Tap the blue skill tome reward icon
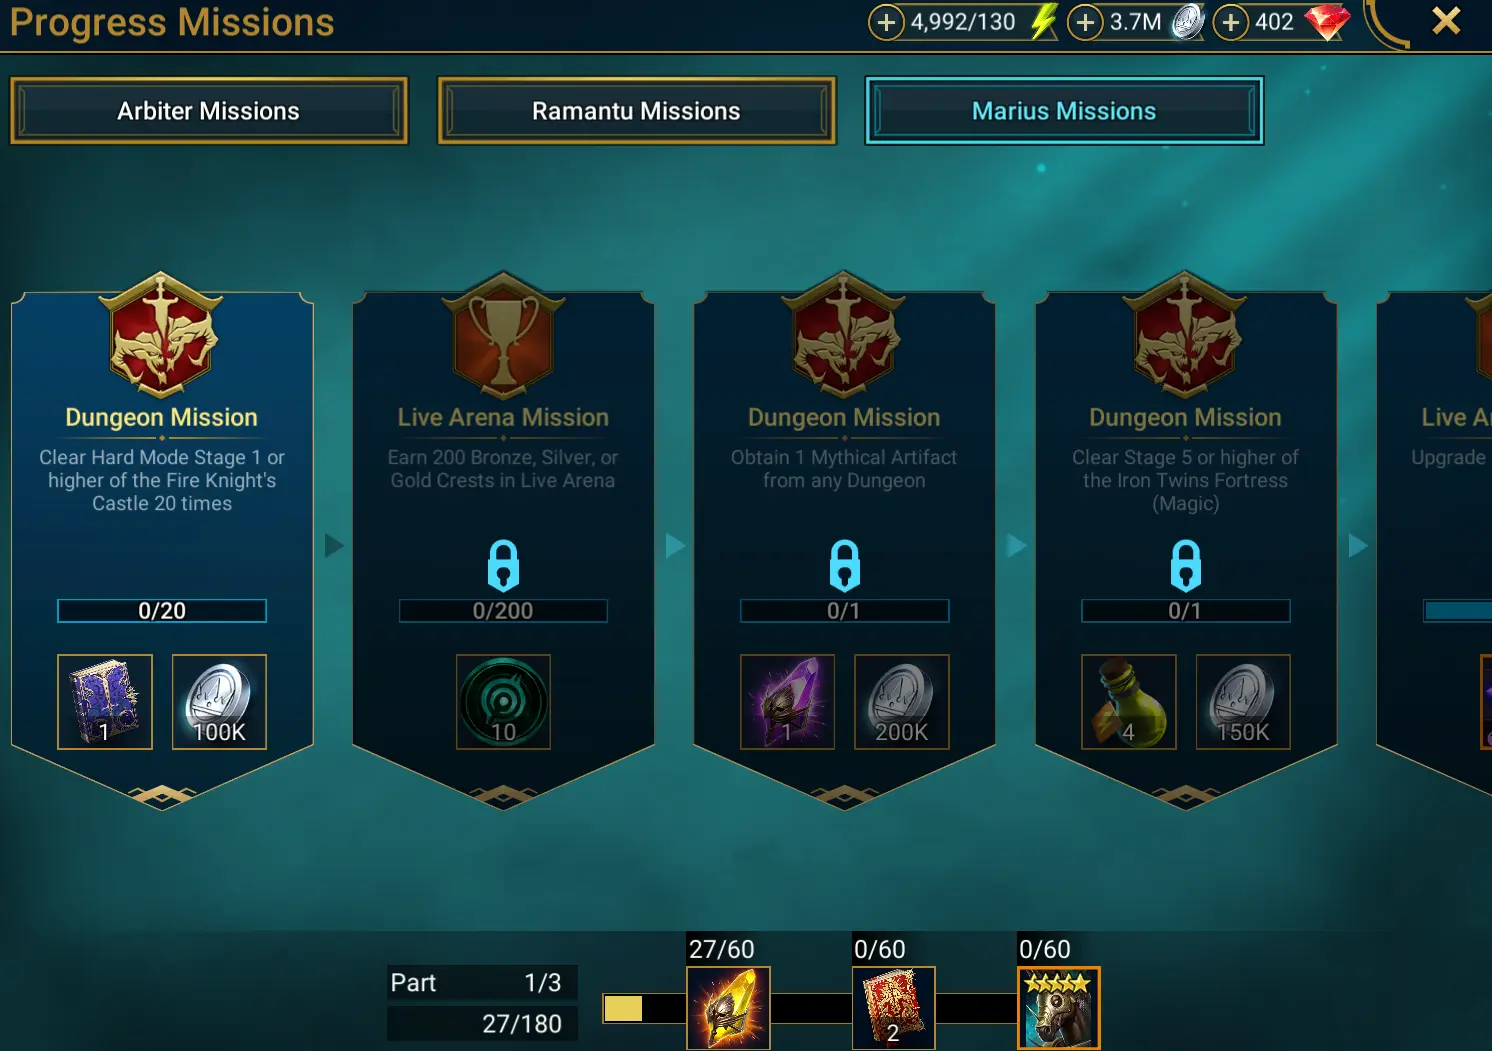1492x1051 pixels. pos(105,702)
